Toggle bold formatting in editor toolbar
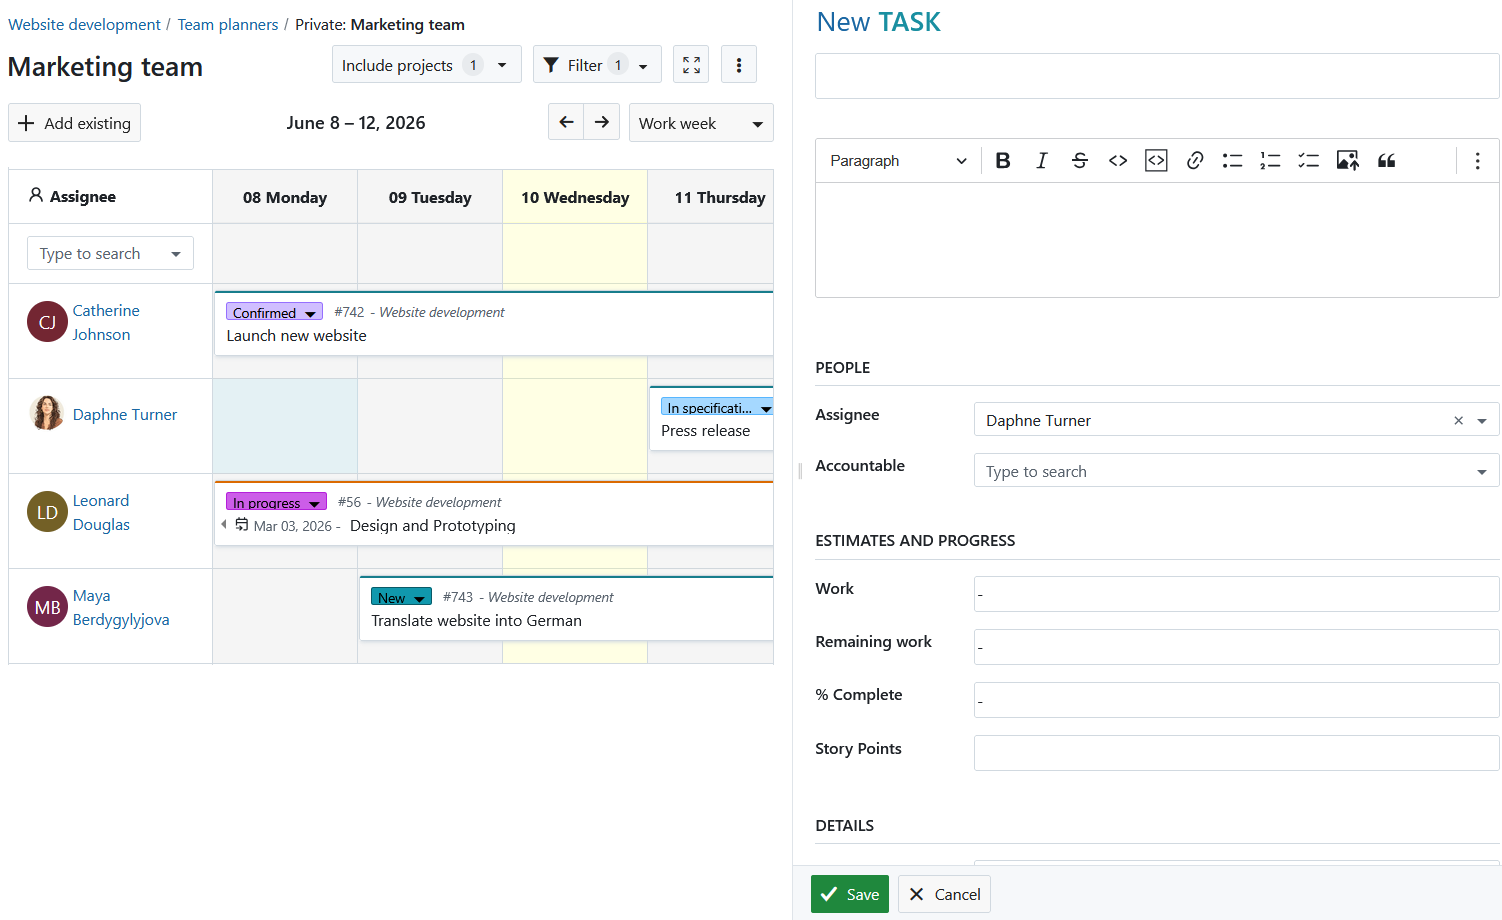 (1003, 161)
